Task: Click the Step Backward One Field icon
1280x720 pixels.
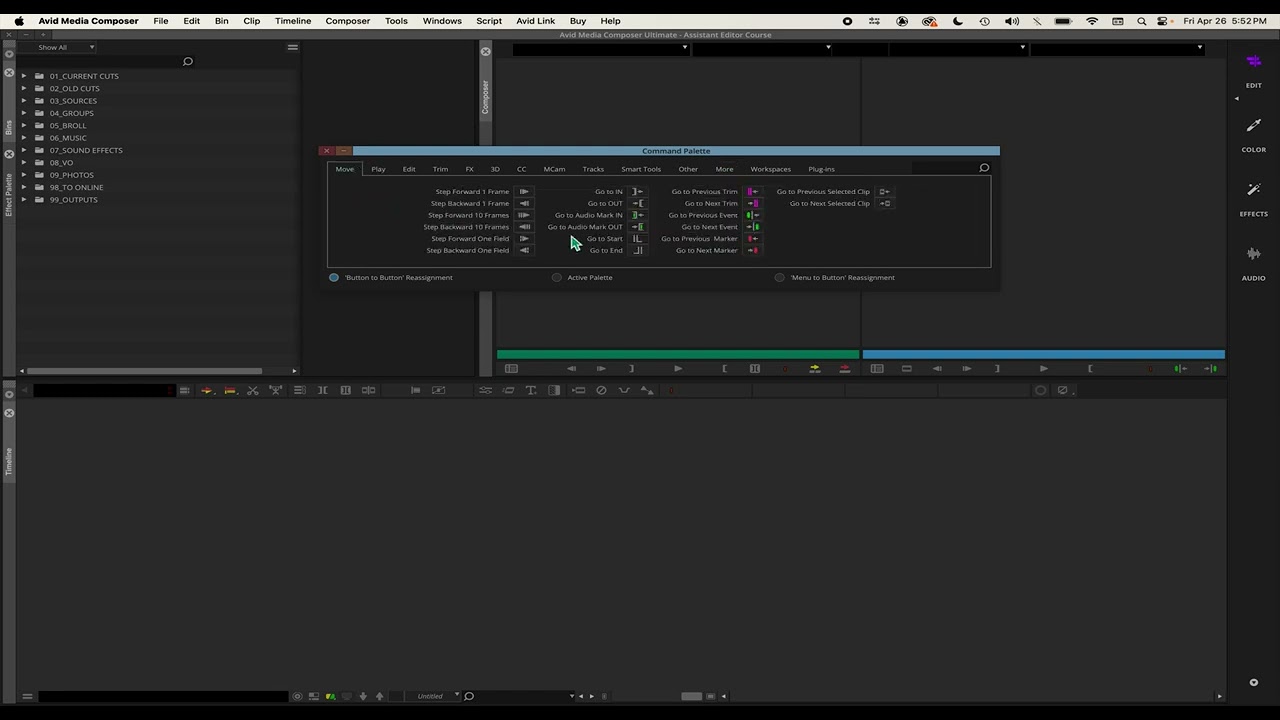Action: pyautogui.click(x=523, y=250)
